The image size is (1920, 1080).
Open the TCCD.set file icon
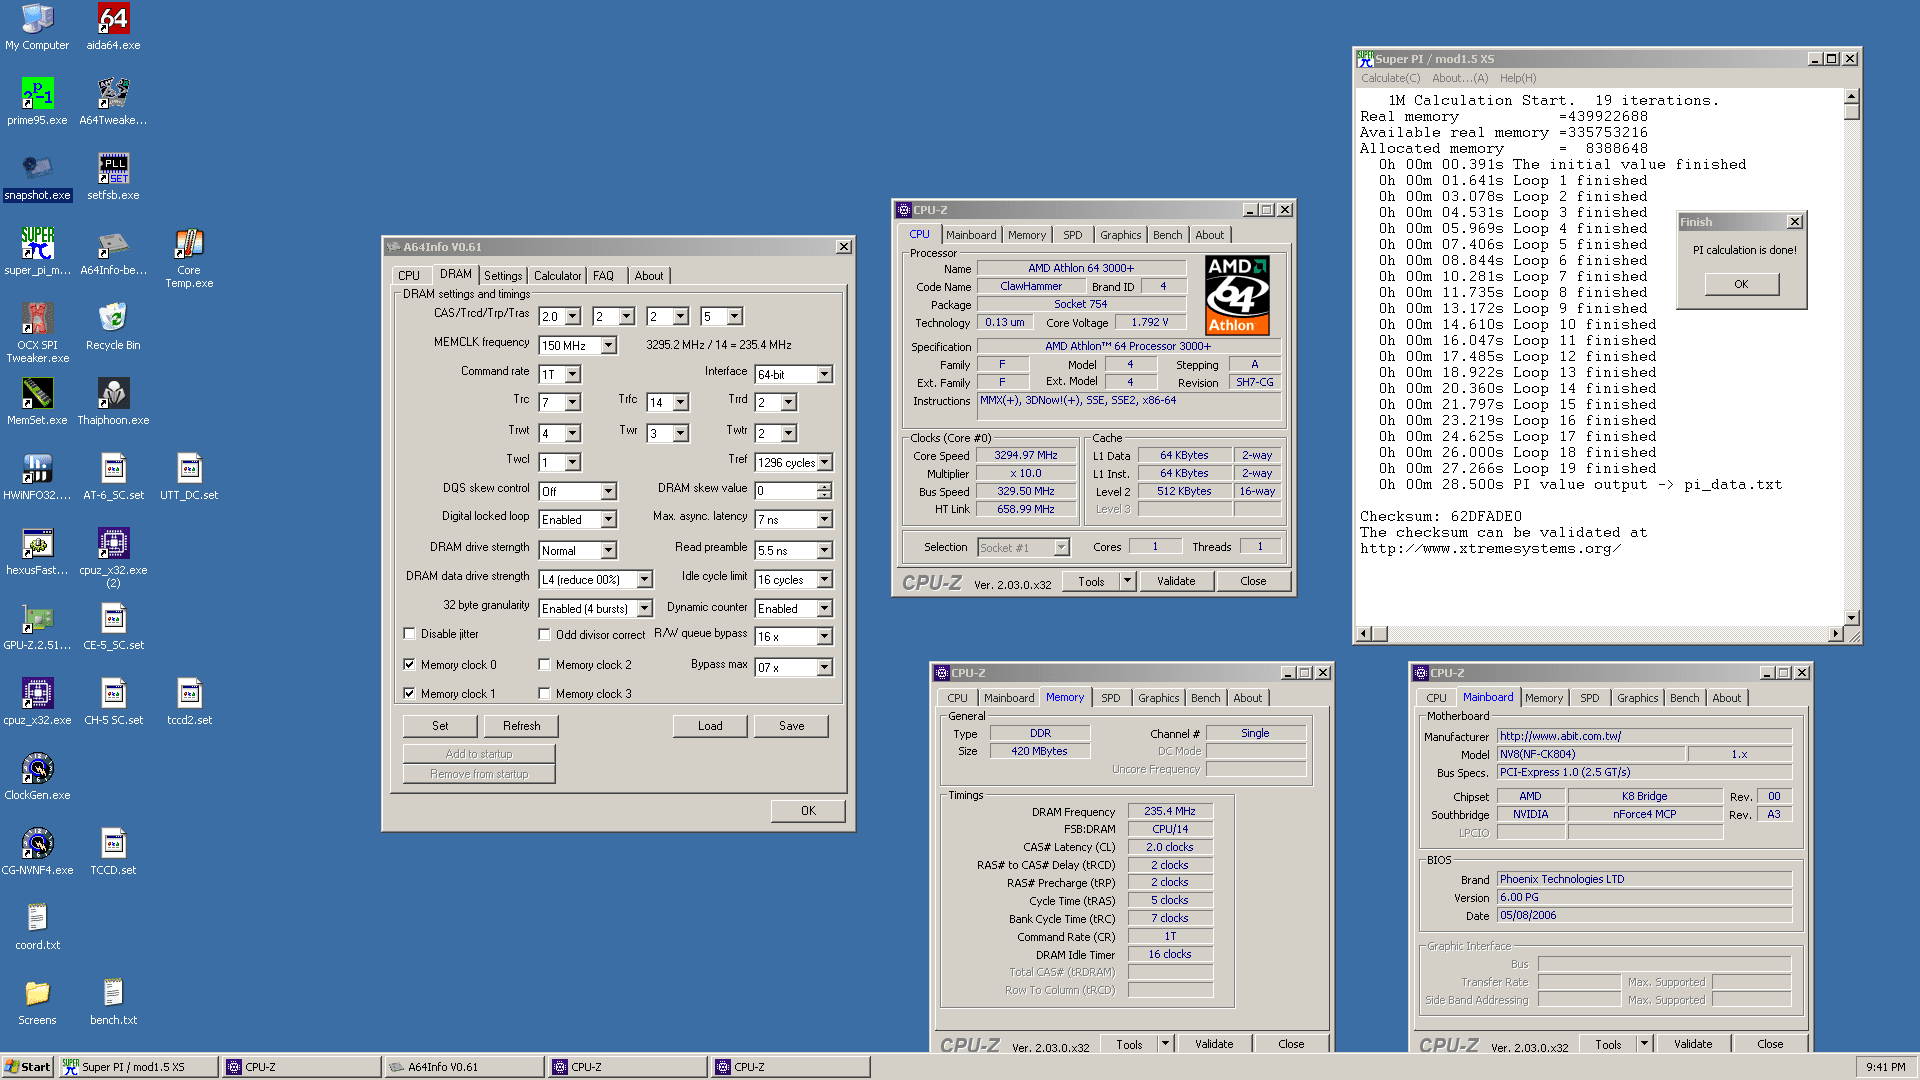pos(113,852)
